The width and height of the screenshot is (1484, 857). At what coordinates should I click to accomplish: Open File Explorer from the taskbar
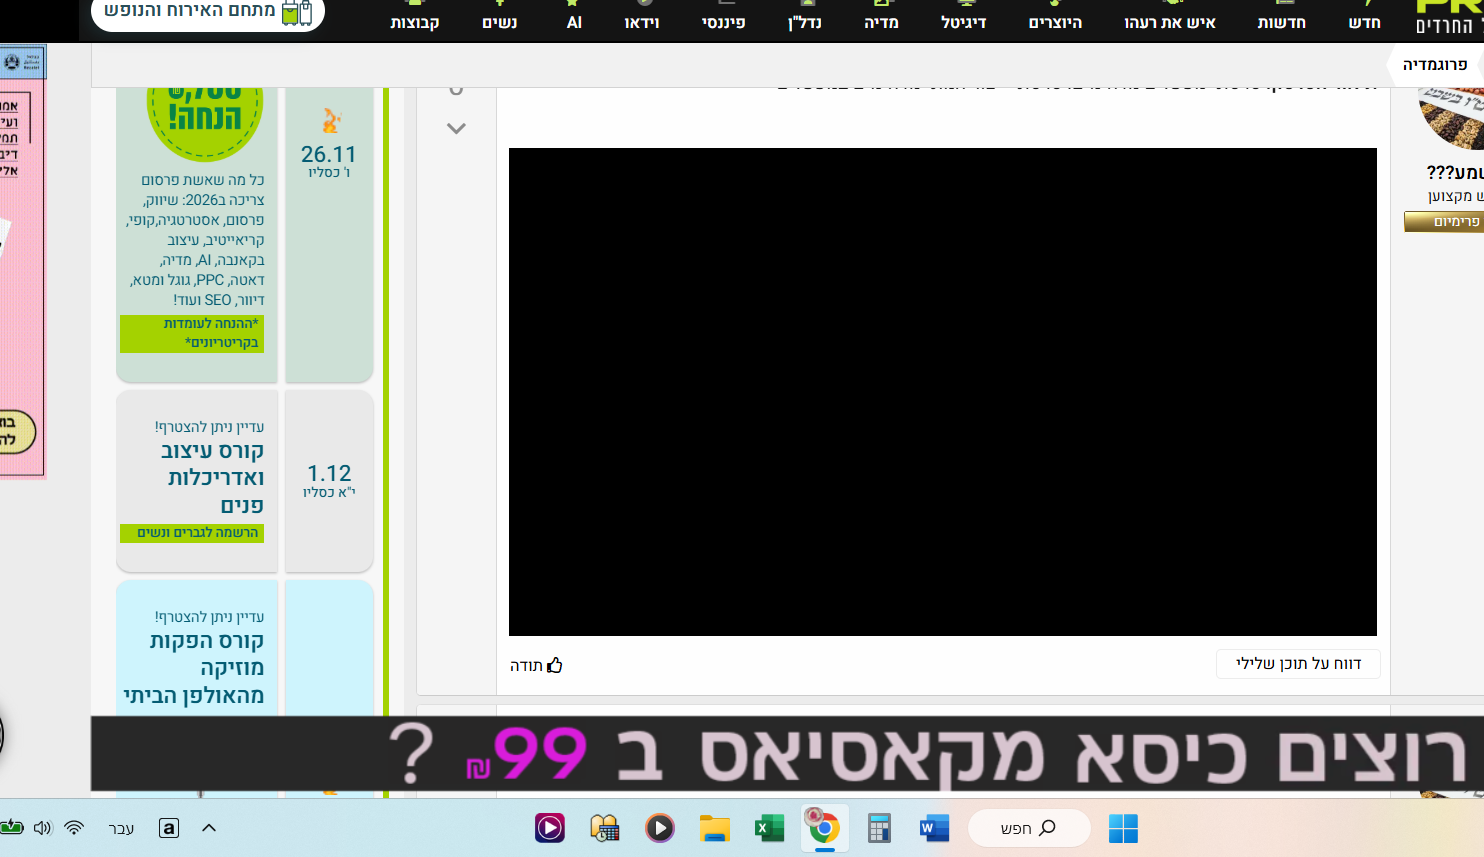(714, 828)
